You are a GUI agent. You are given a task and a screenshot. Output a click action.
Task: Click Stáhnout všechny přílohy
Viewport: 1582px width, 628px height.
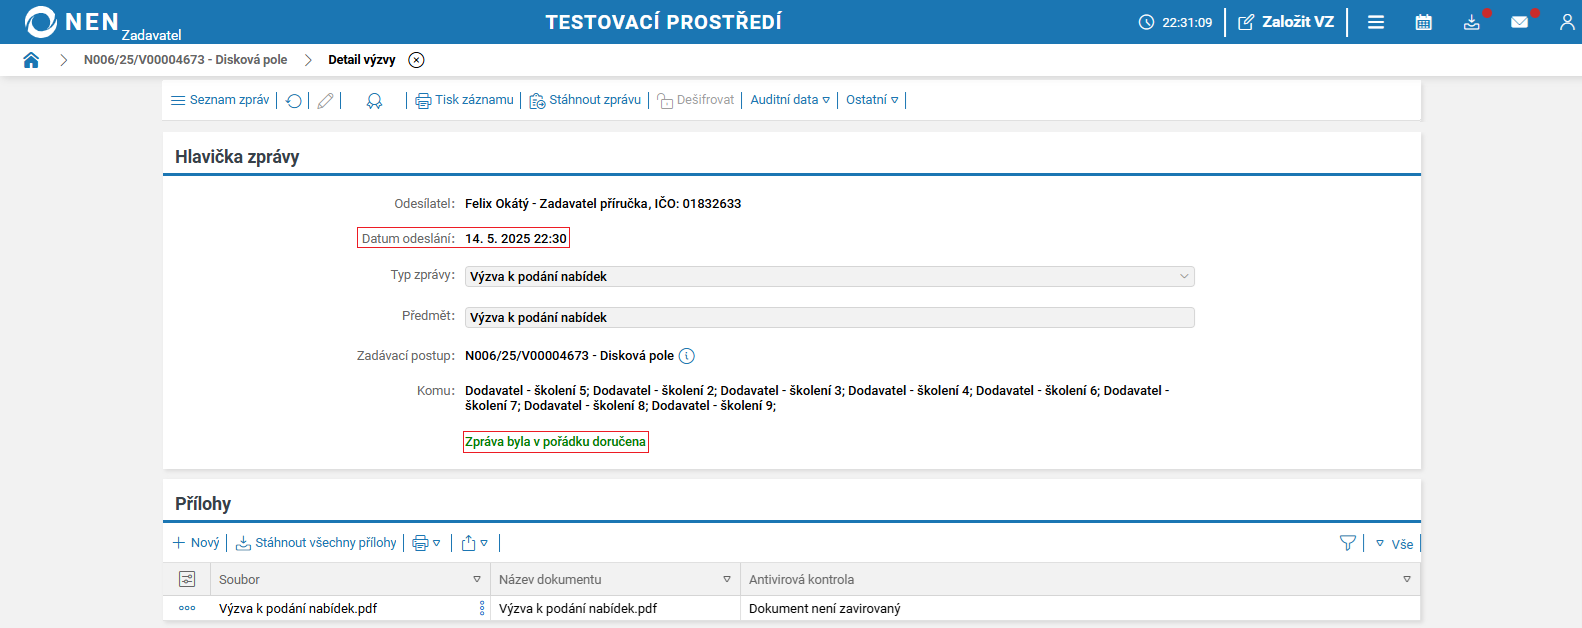coord(316,543)
